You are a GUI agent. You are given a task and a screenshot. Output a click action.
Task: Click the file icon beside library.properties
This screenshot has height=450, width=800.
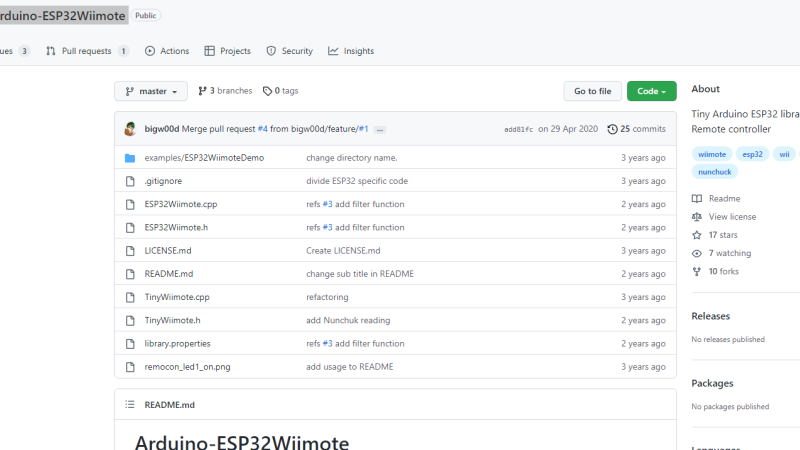pyautogui.click(x=130, y=344)
